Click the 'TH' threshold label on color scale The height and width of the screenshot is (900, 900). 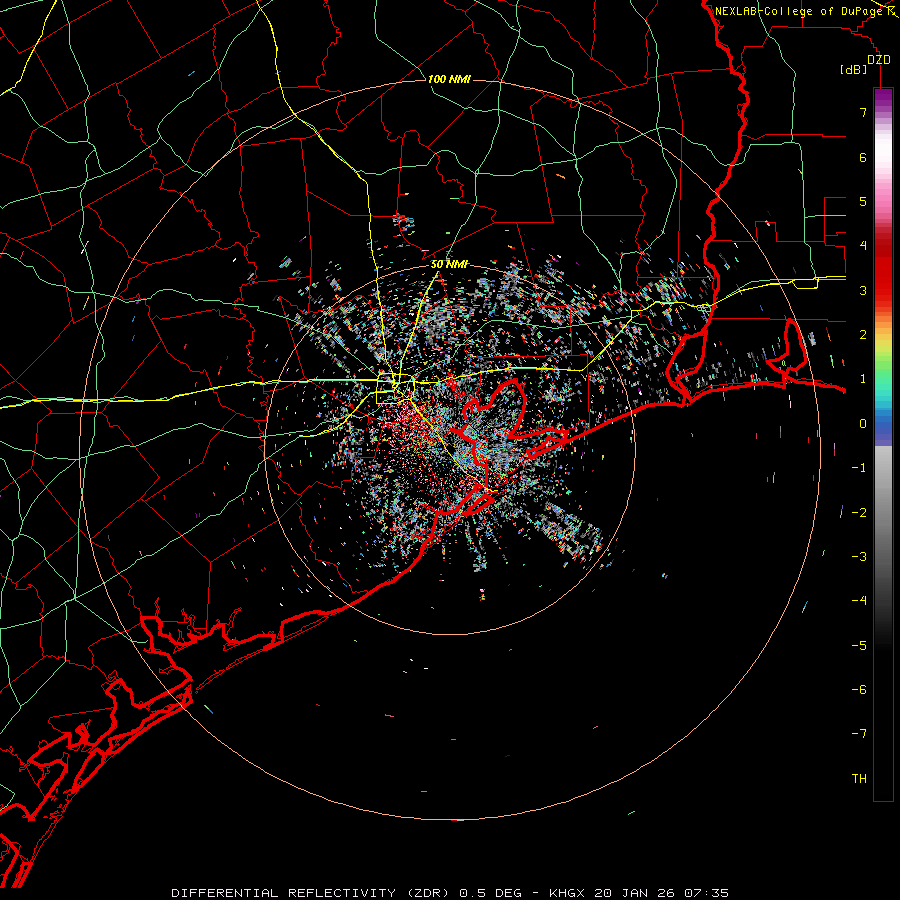[x=859, y=778]
